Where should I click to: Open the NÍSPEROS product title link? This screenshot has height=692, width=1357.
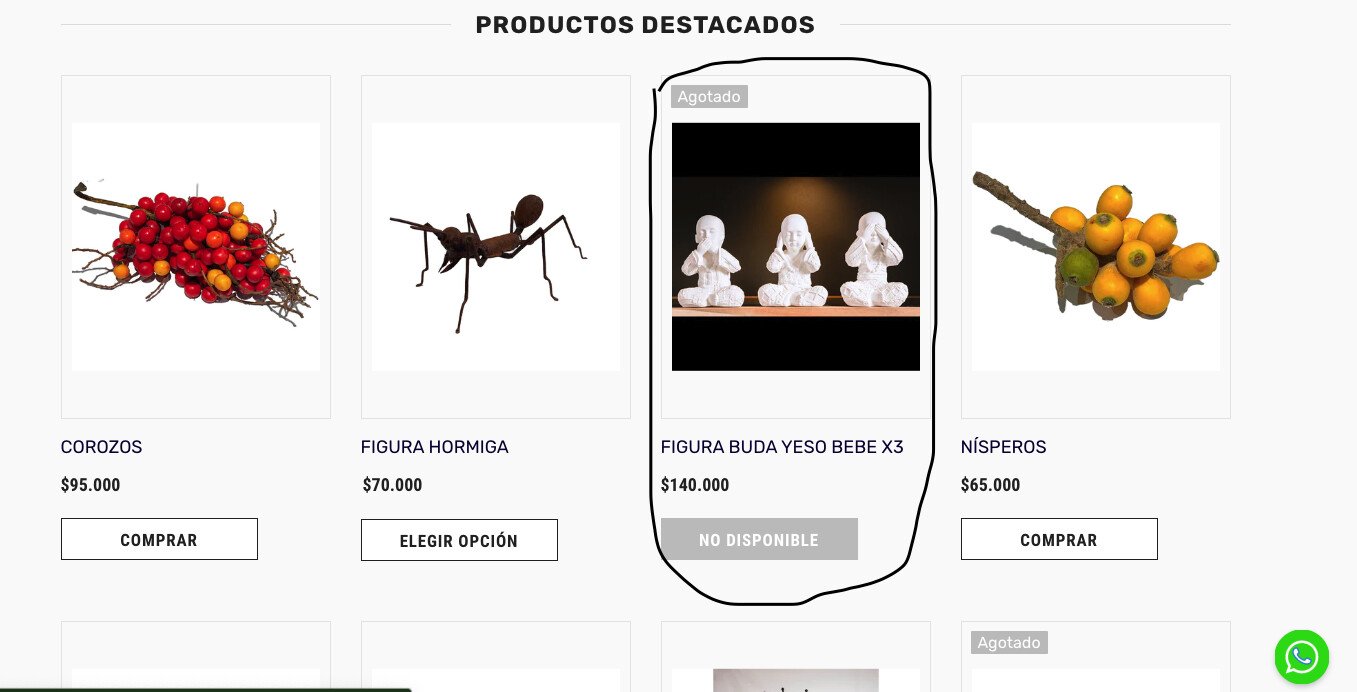[x=1003, y=447]
